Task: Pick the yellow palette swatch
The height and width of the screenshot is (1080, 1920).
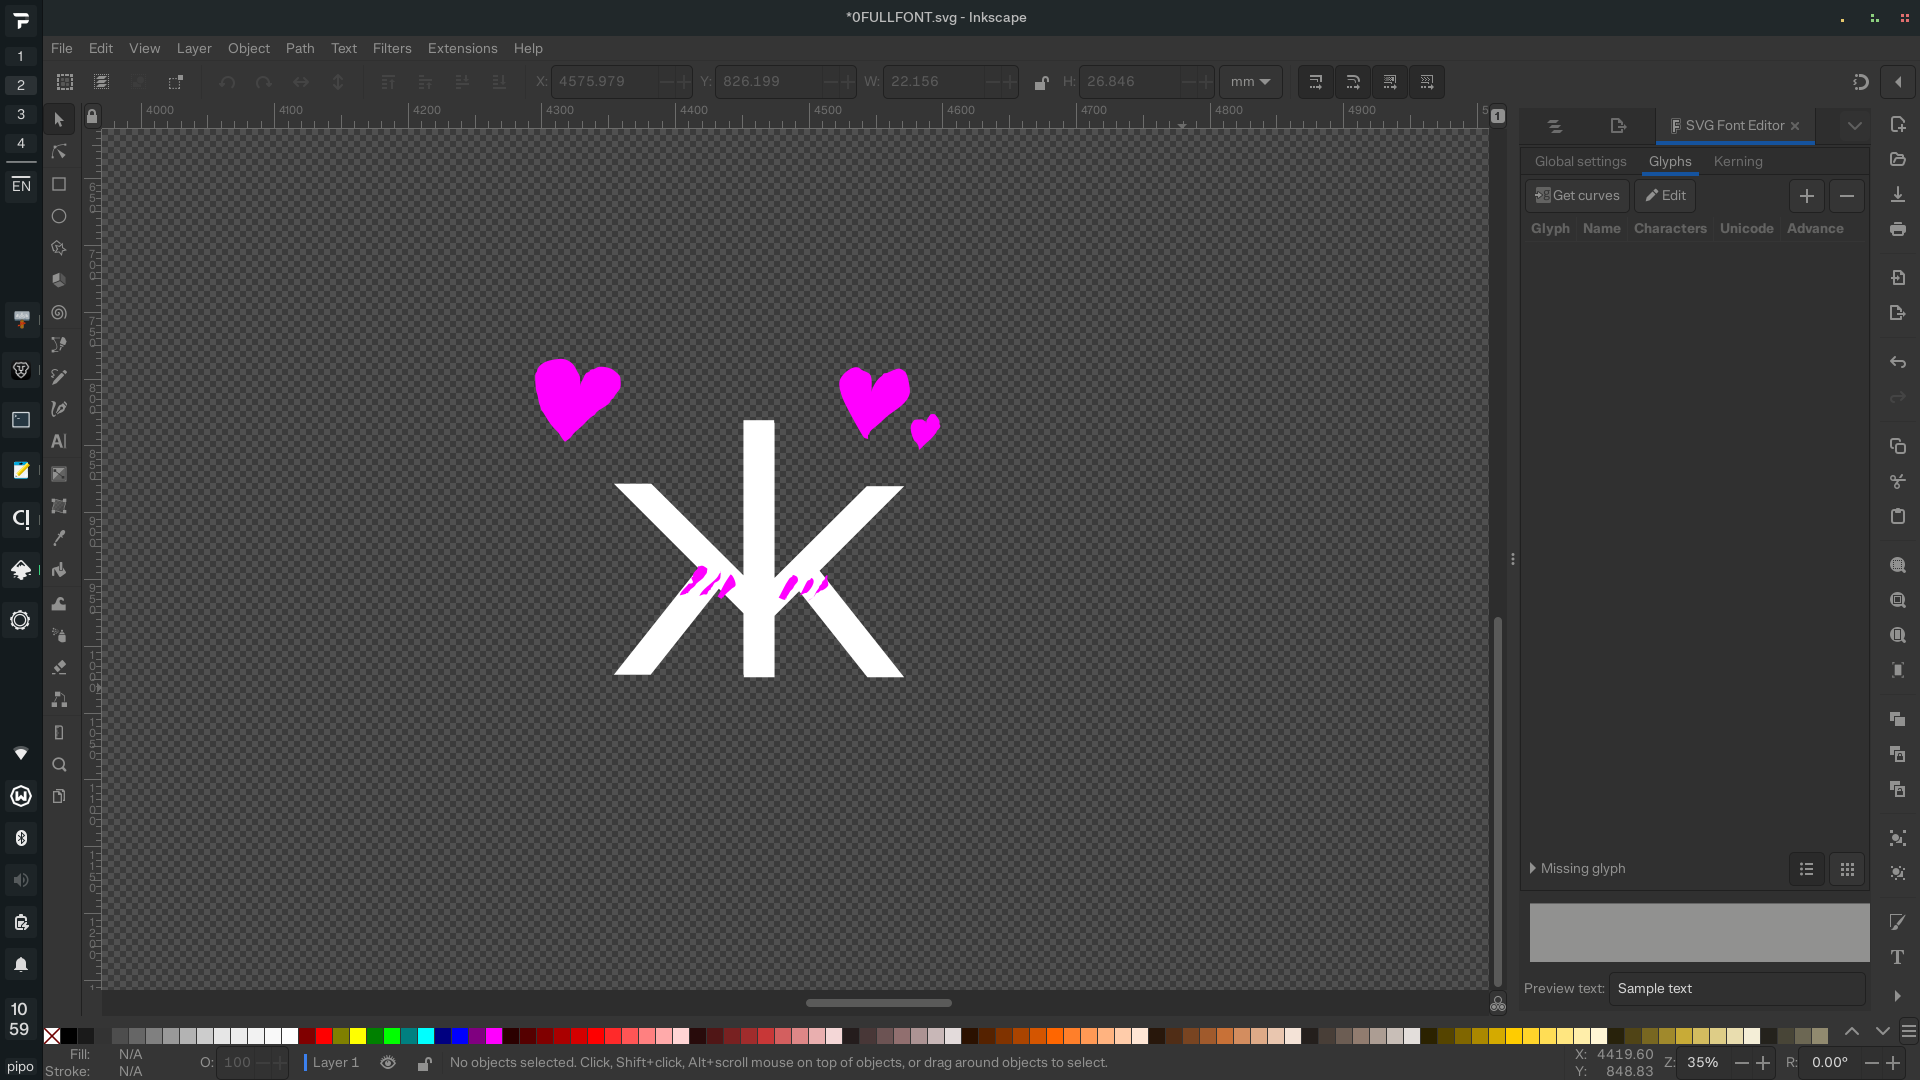Action: 358,1036
